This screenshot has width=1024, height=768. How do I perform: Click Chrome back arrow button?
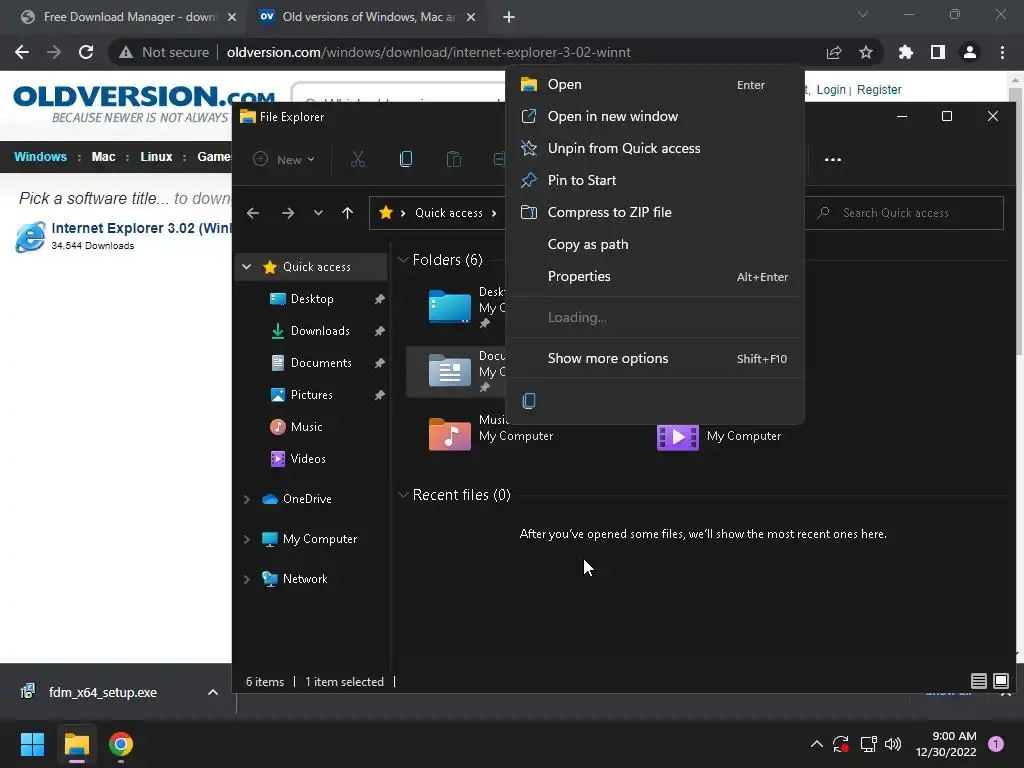[x=22, y=52]
